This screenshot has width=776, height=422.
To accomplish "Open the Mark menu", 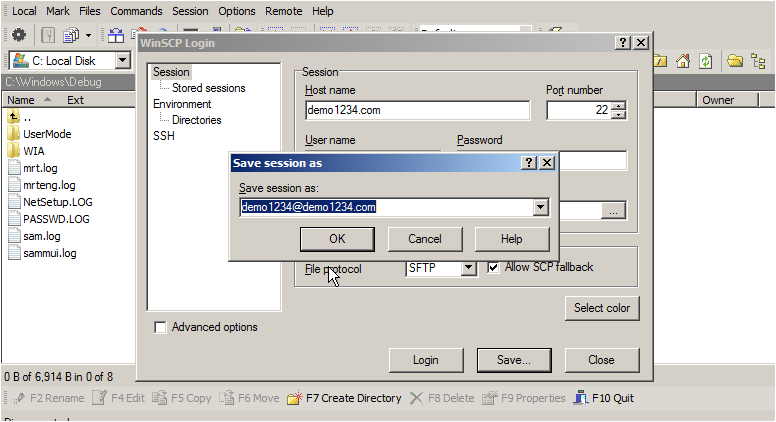I will [x=58, y=11].
